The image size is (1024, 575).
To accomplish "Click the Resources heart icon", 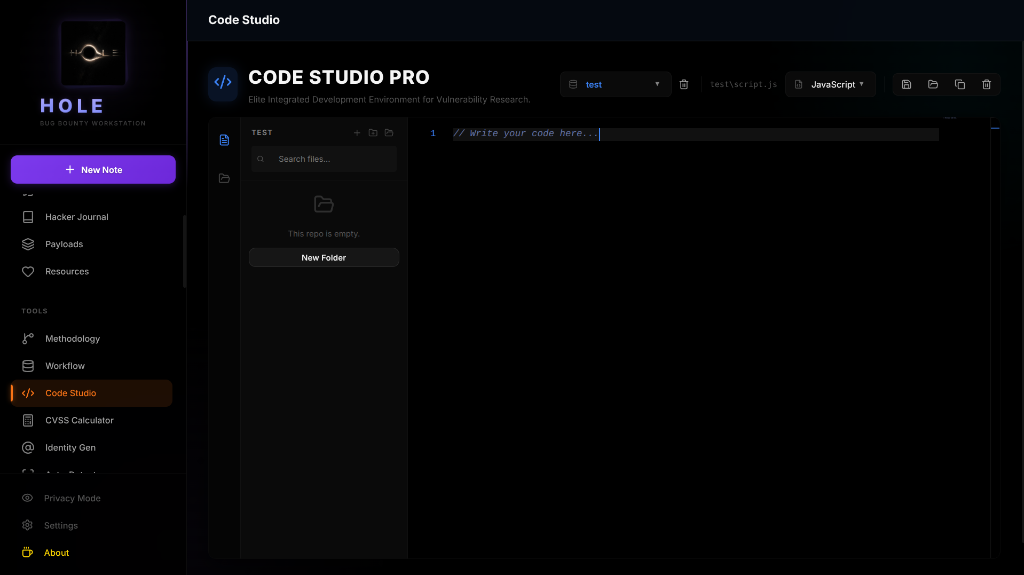I will [x=28, y=271].
